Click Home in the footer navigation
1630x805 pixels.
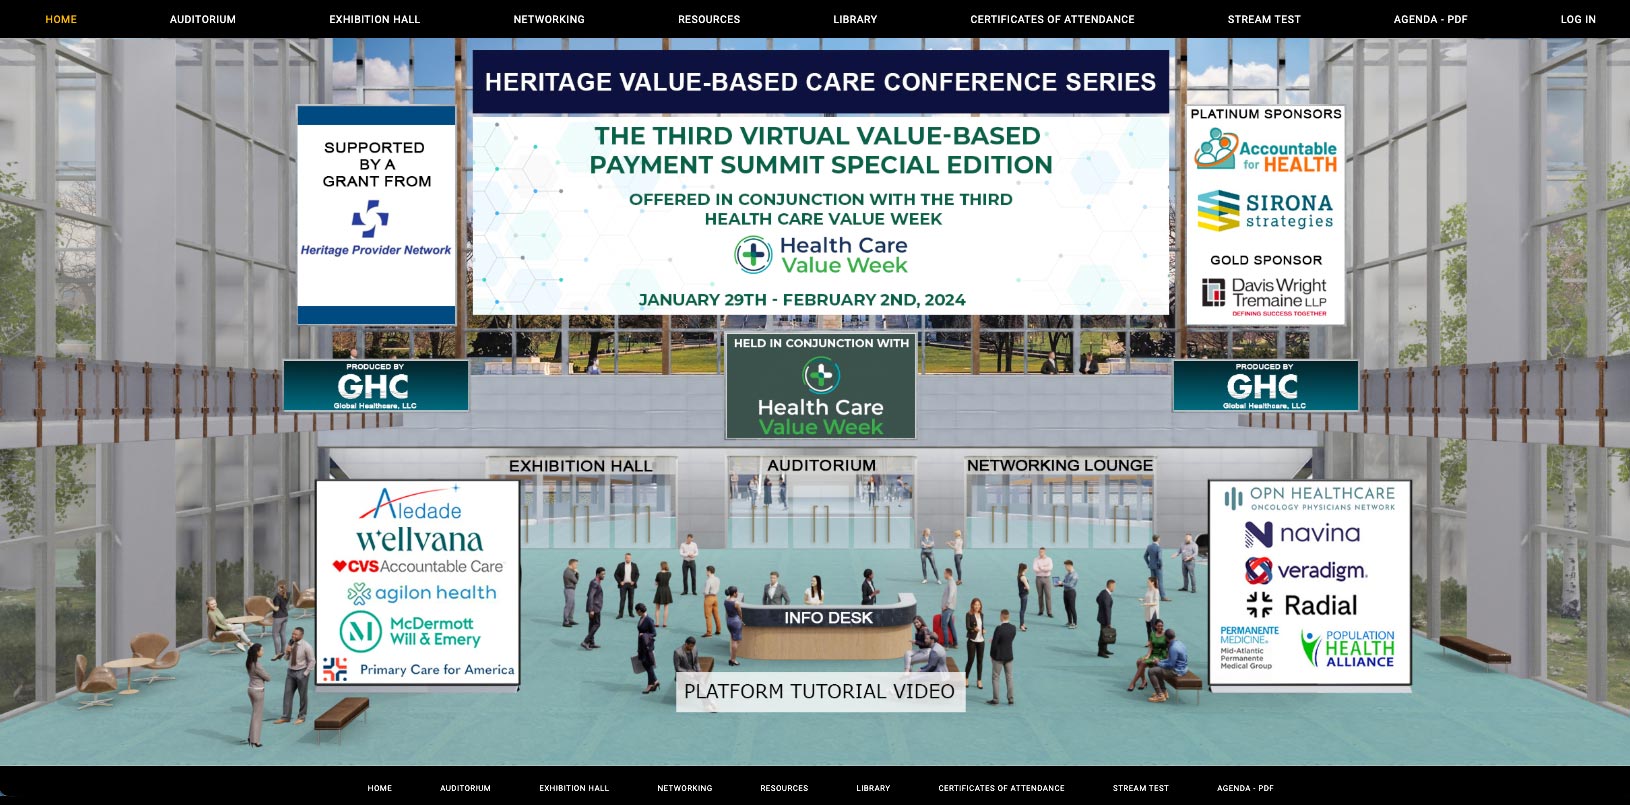coord(380,788)
